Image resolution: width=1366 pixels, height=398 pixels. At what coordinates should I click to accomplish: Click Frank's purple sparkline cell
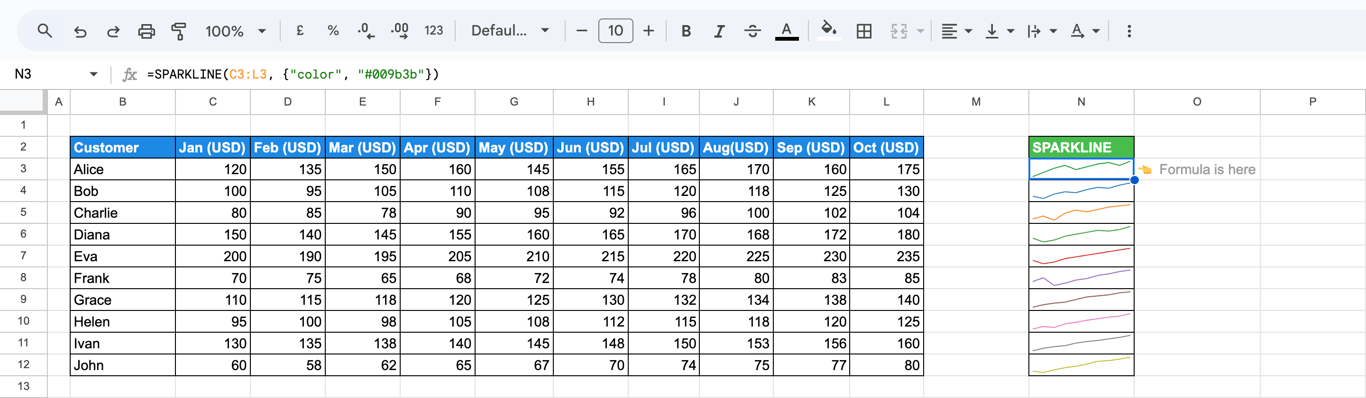pyautogui.click(x=1081, y=278)
